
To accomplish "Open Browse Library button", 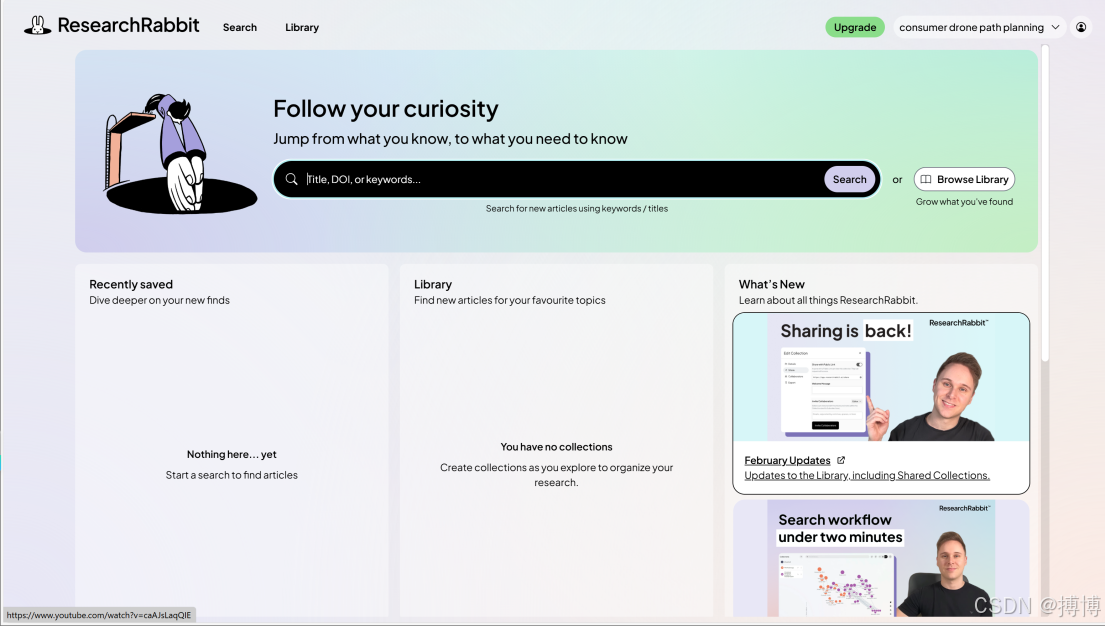I will pos(964,179).
